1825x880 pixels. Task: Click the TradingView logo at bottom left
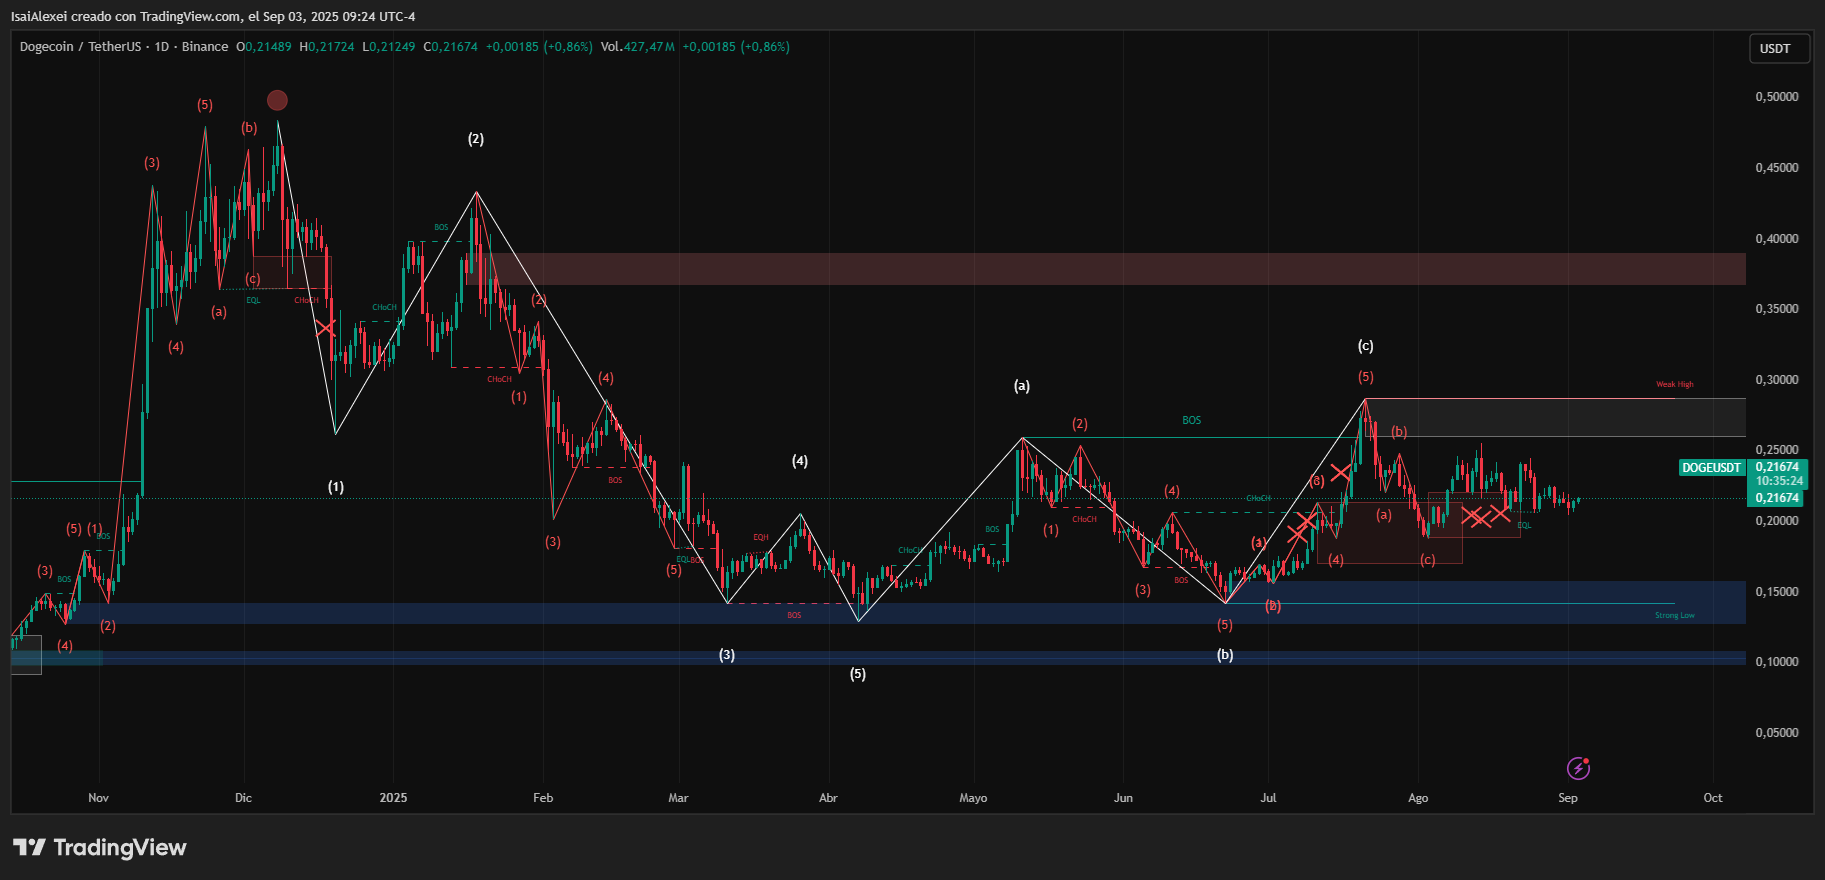[x=100, y=848]
